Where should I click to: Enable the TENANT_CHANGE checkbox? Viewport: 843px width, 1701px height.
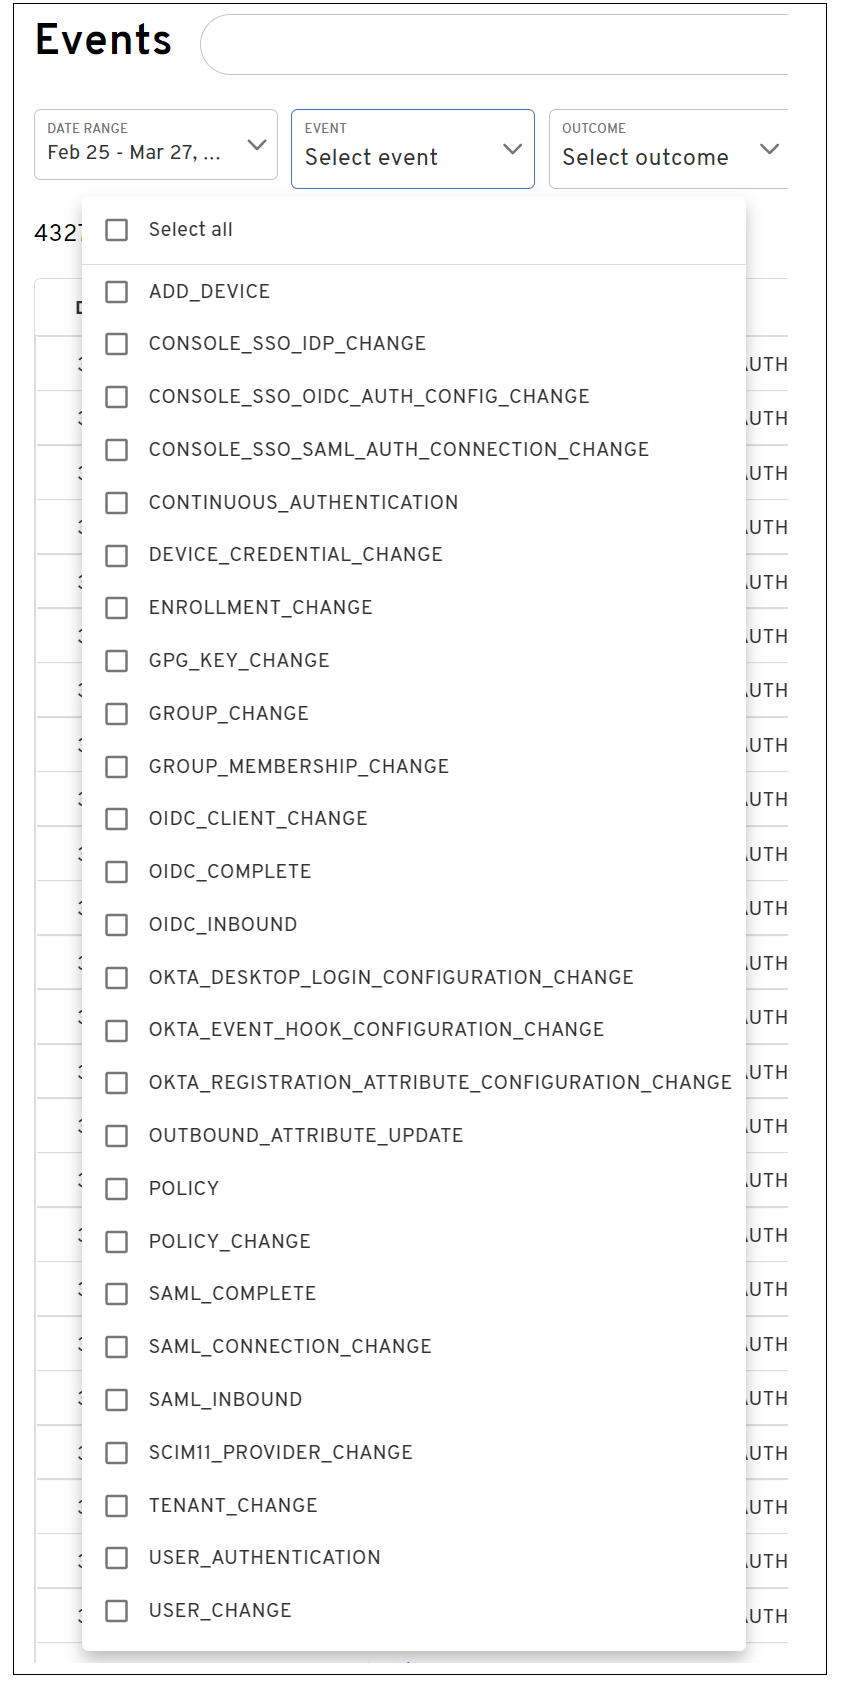click(x=116, y=1505)
